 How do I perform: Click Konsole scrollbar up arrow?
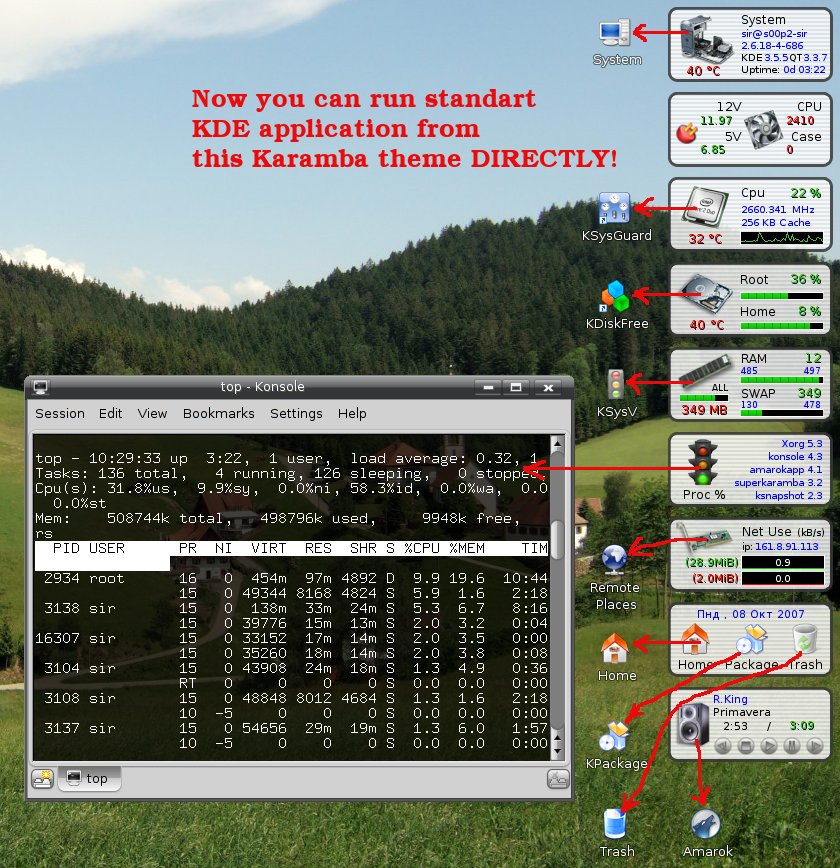pyautogui.click(x=558, y=443)
